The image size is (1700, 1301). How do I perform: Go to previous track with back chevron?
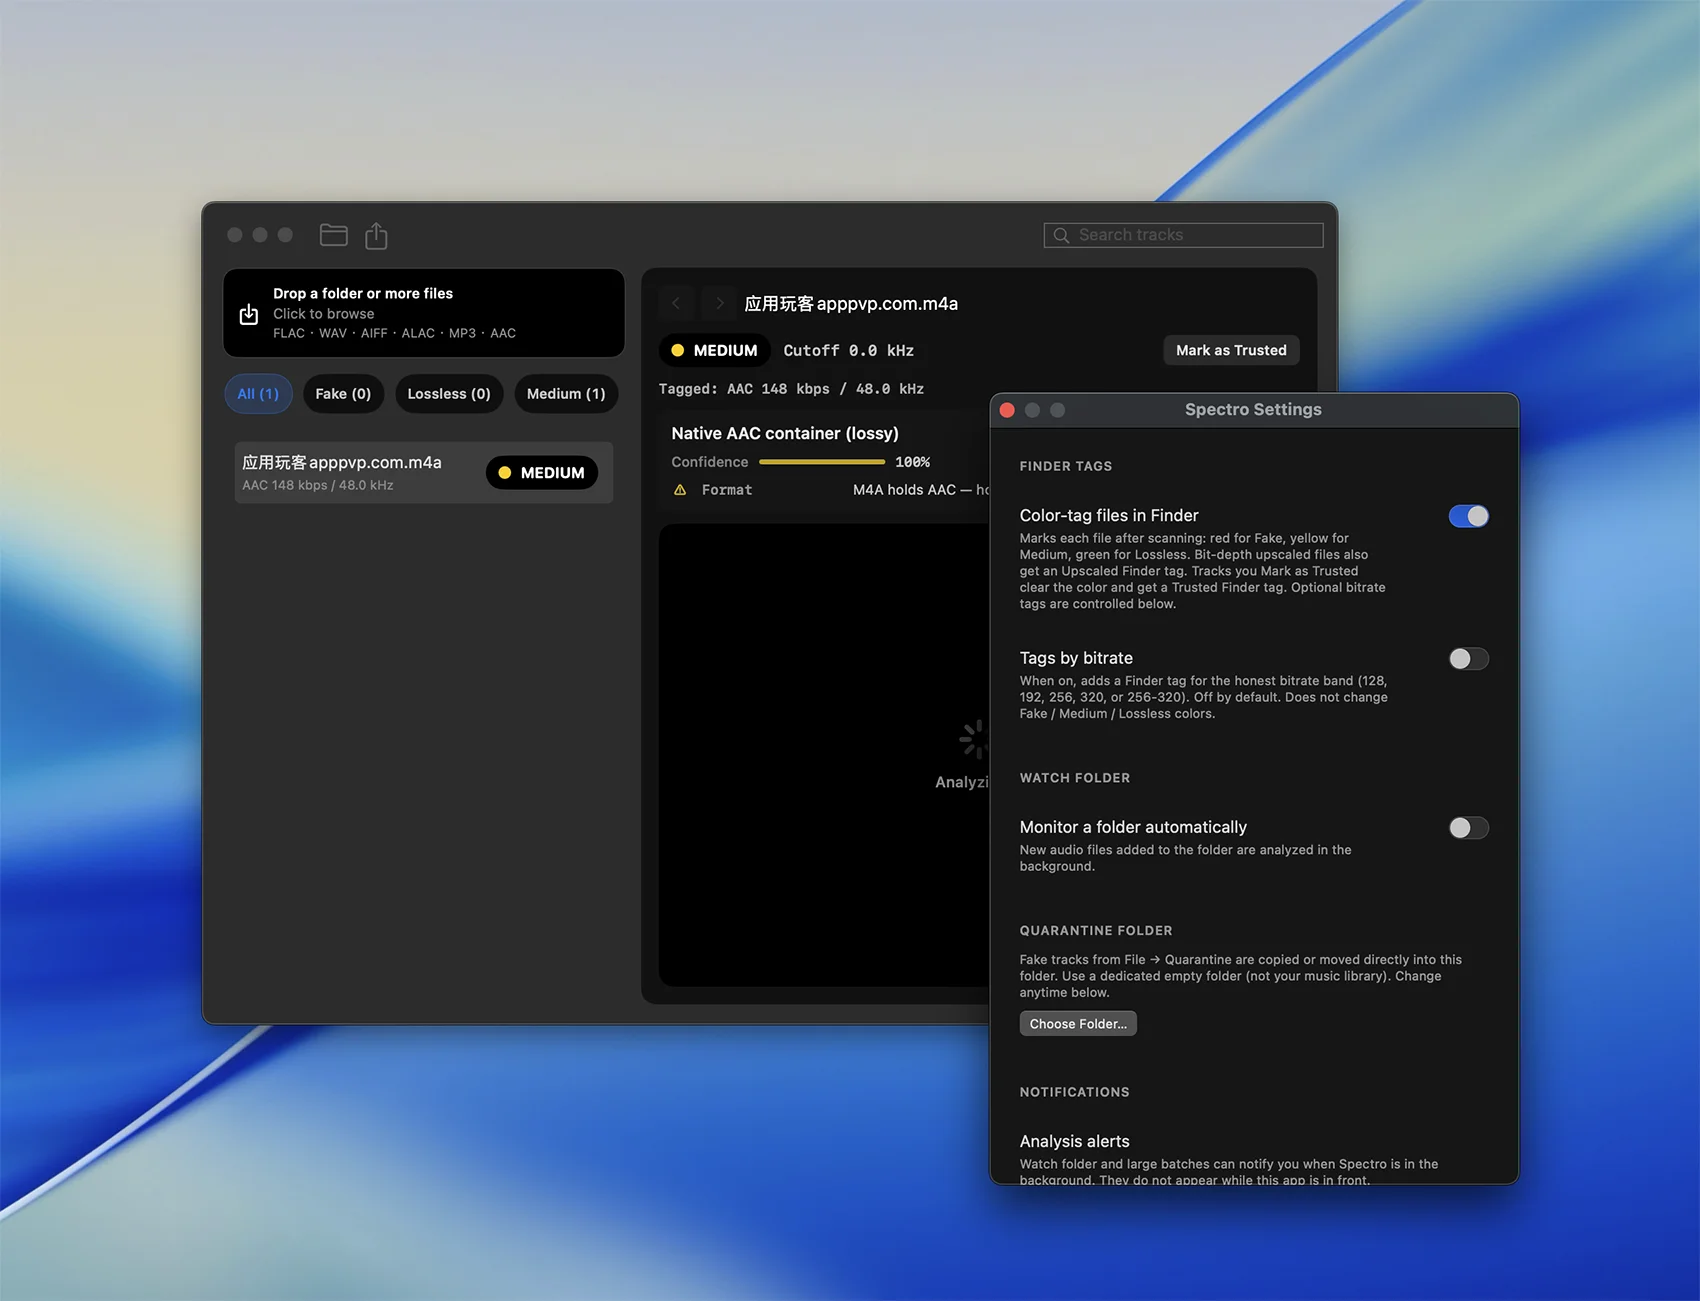677,303
